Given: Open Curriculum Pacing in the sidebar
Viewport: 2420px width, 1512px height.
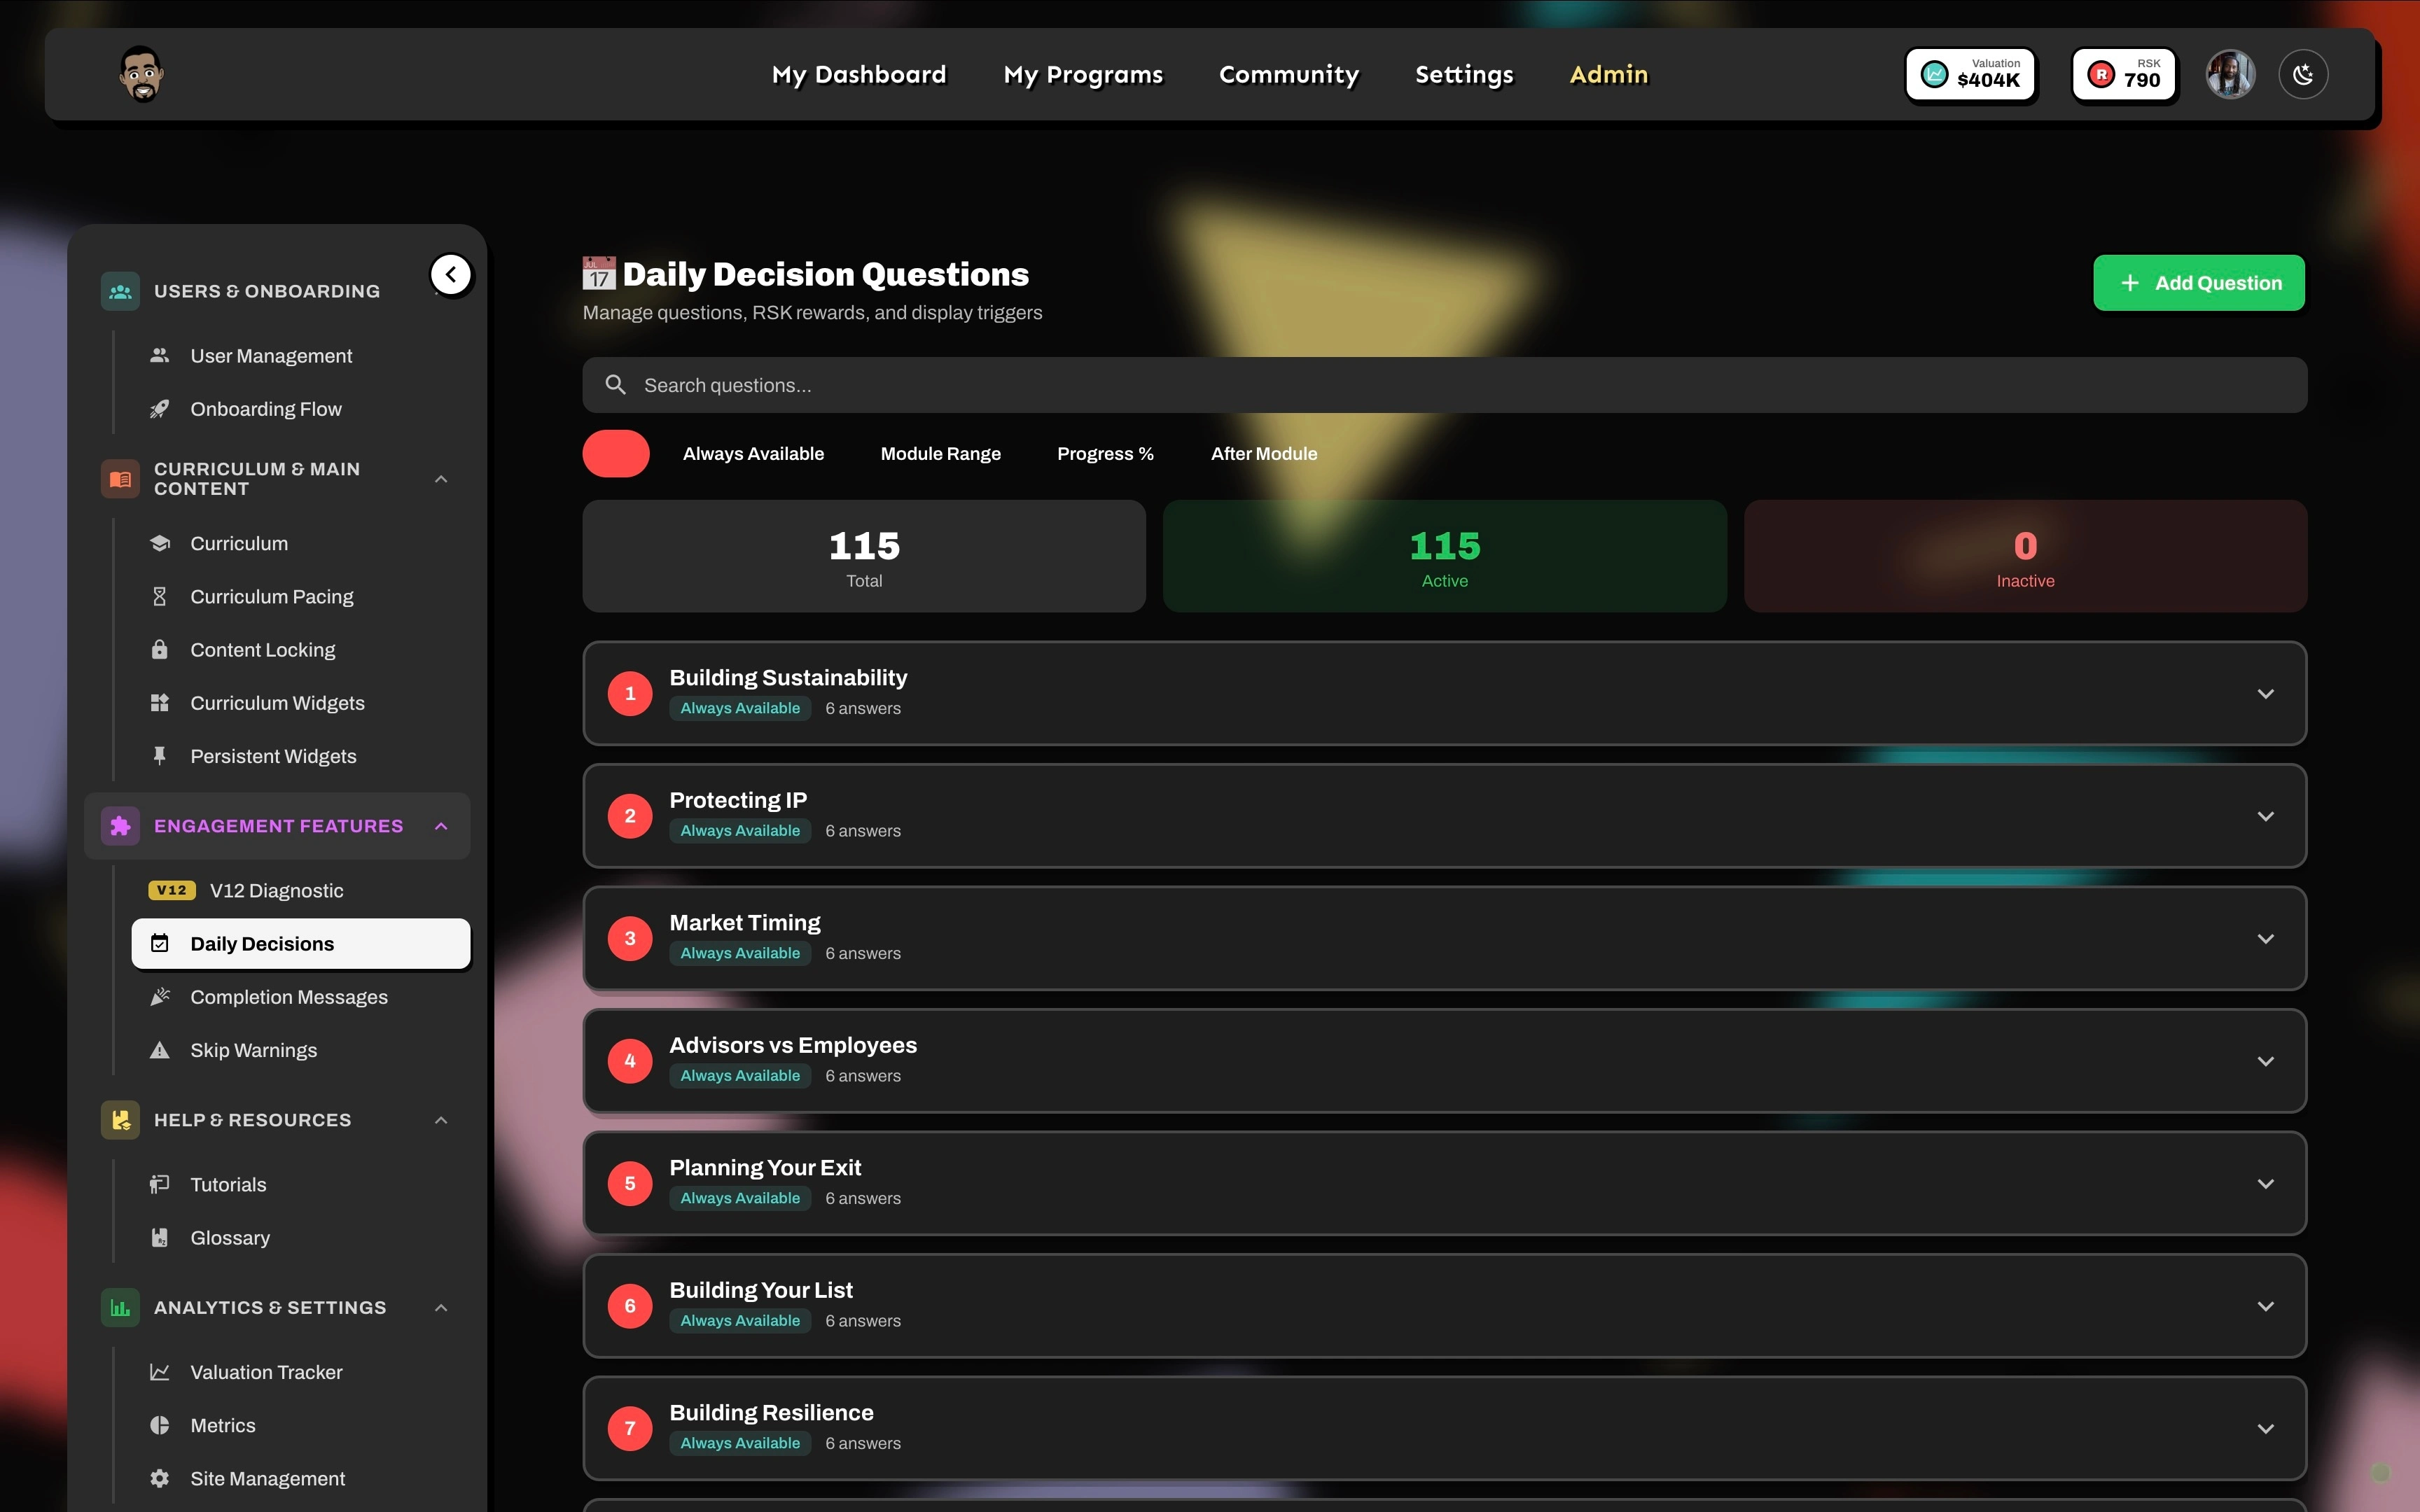Looking at the screenshot, I should [271, 597].
